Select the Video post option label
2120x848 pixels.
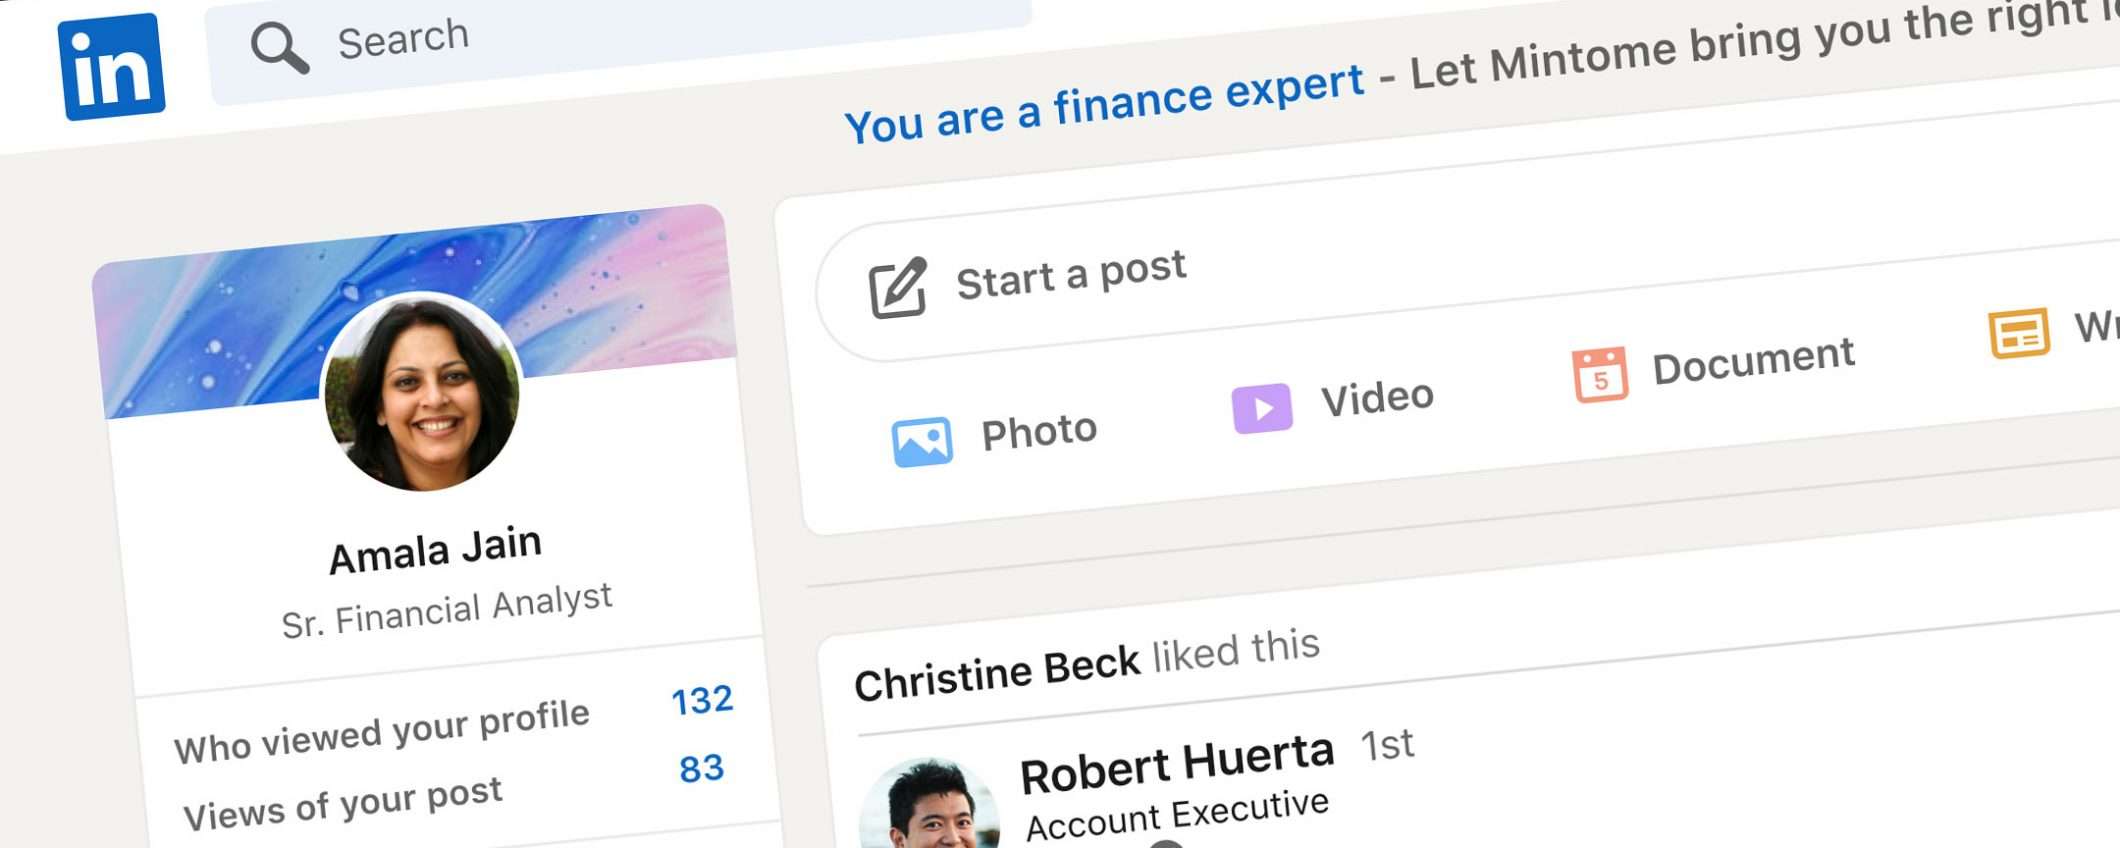coord(1377,398)
